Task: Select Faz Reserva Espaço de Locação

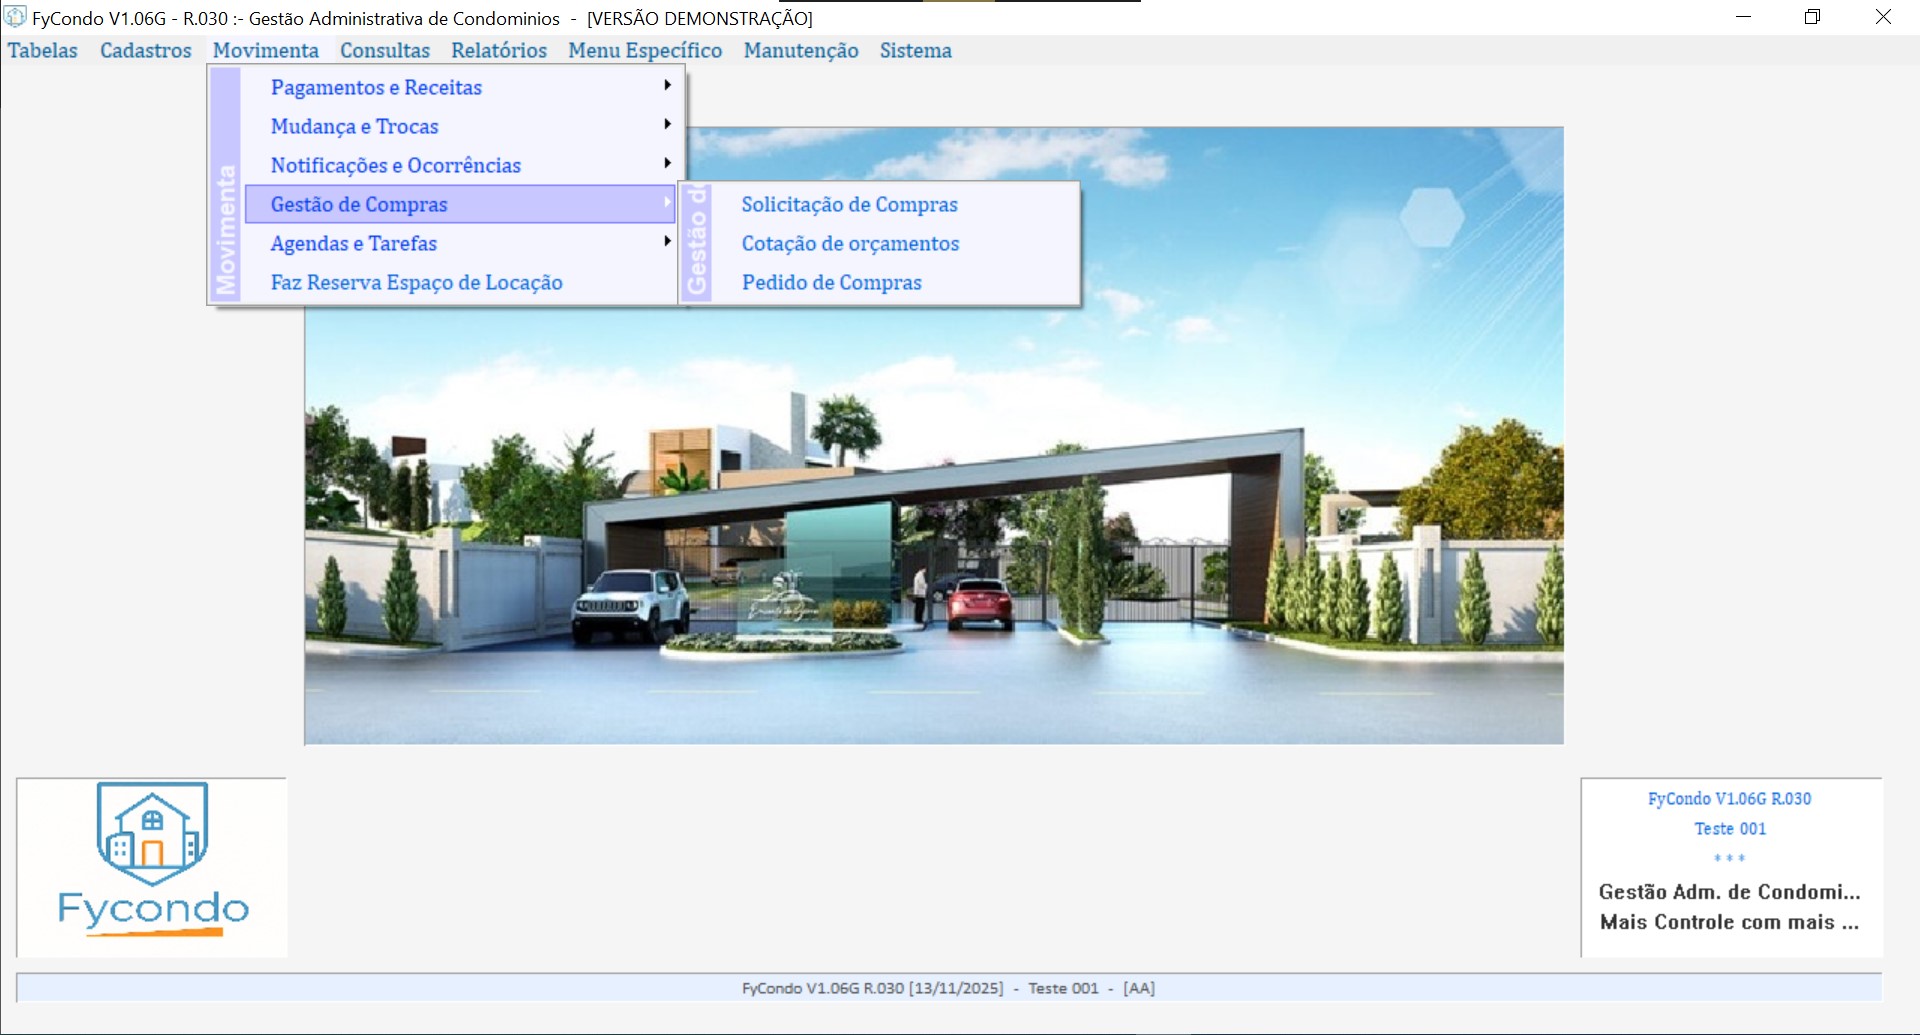Action: (416, 283)
